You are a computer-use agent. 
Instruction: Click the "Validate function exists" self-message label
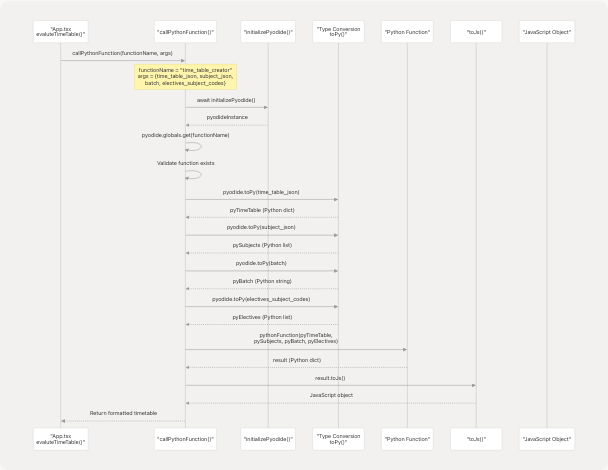pyautogui.click(x=185, y=163)
